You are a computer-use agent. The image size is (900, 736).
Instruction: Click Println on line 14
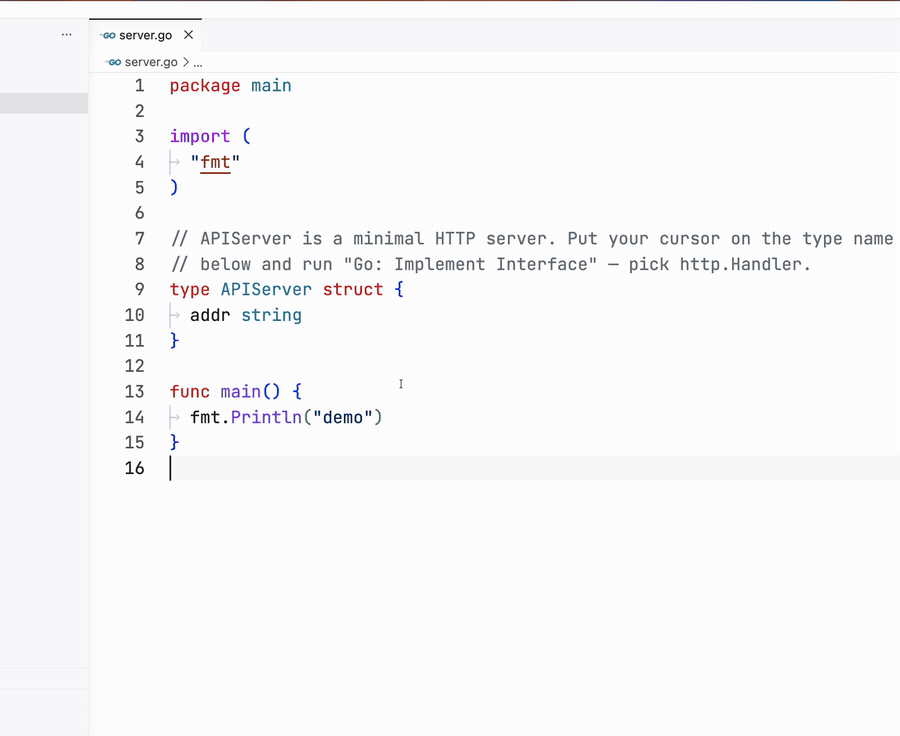(x=266, y=417)
